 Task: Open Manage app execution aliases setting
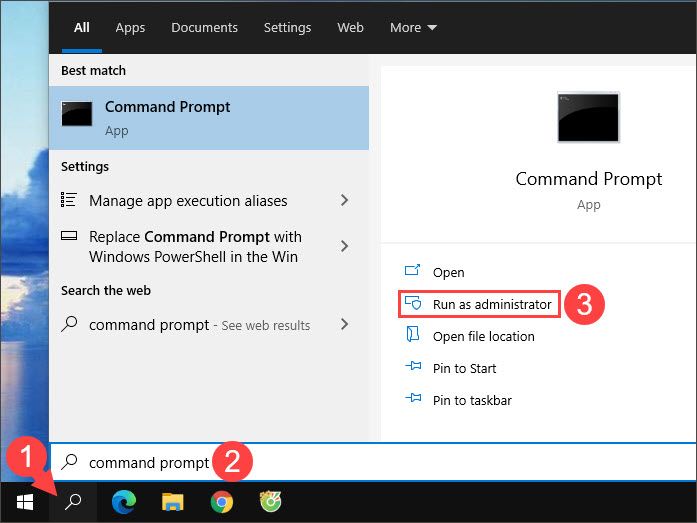209,200
